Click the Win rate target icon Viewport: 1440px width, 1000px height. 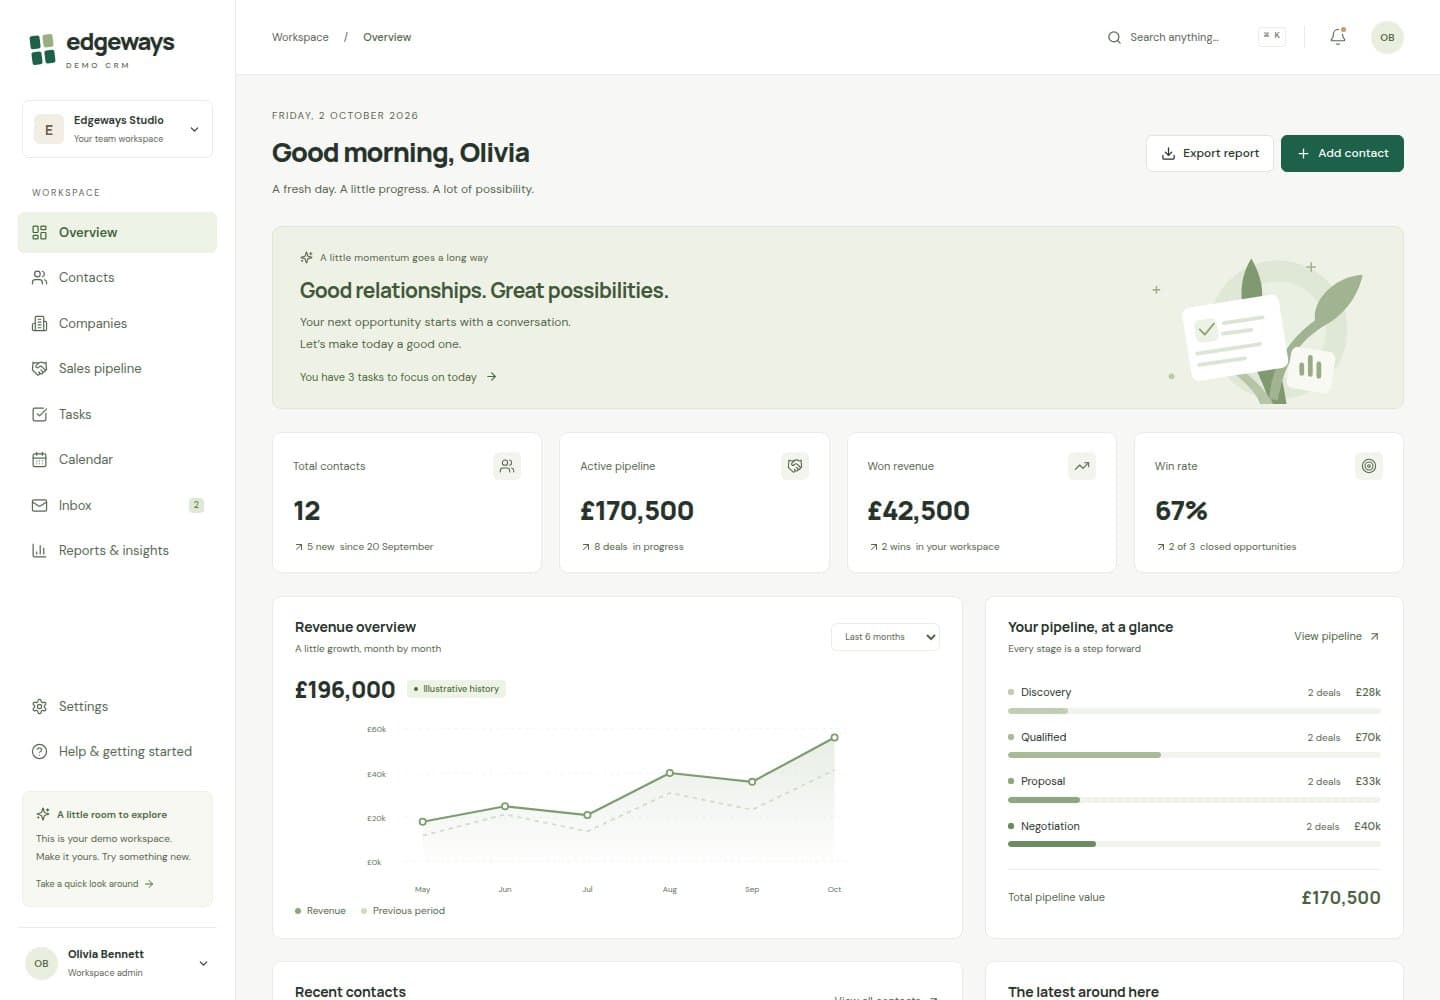point(1369,466)
